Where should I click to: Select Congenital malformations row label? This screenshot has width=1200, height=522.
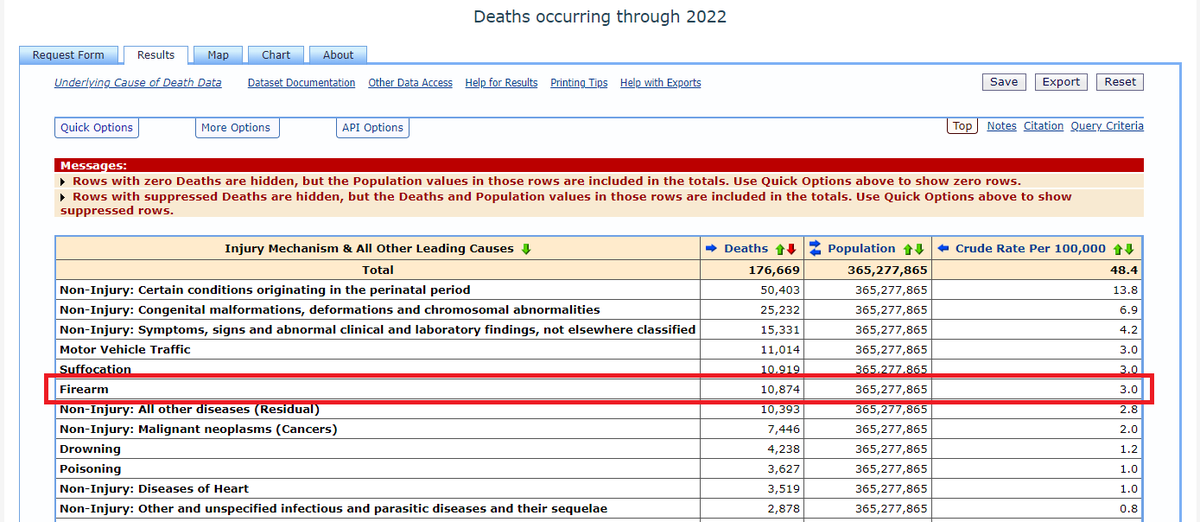click(330, 310)
